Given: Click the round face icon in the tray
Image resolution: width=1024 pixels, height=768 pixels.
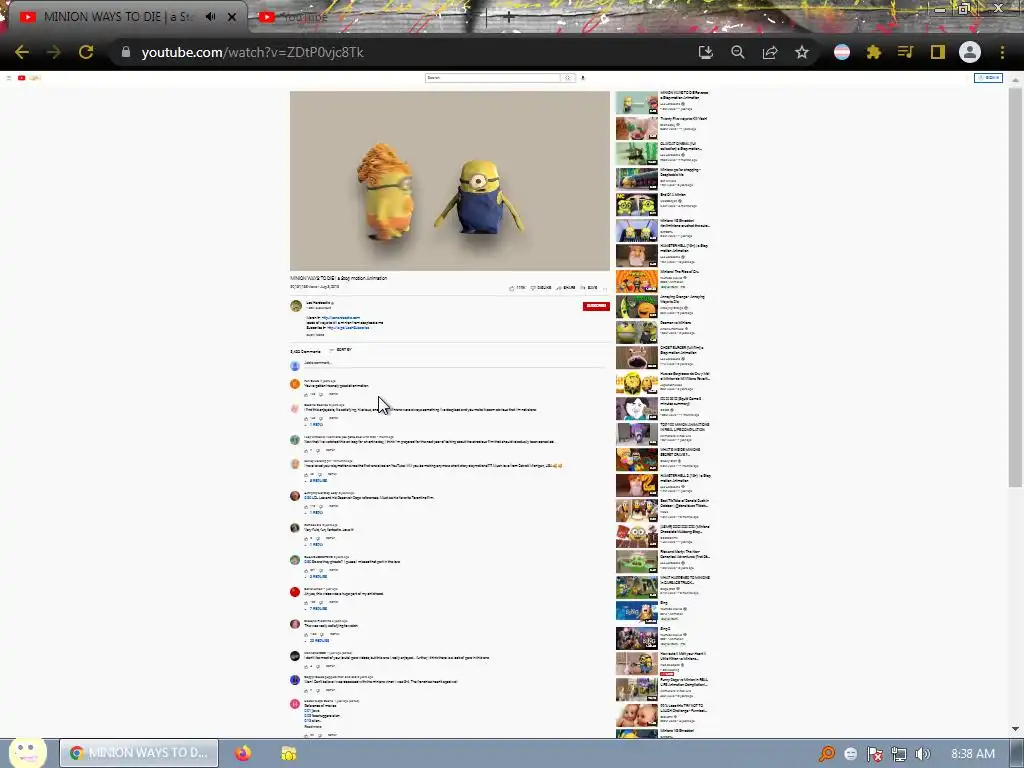Looking at the screenshot, I should tap(850, 754).
